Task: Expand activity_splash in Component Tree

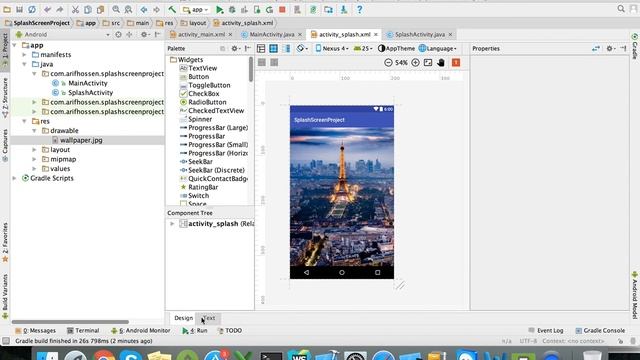Action: [x=172, y=224]
